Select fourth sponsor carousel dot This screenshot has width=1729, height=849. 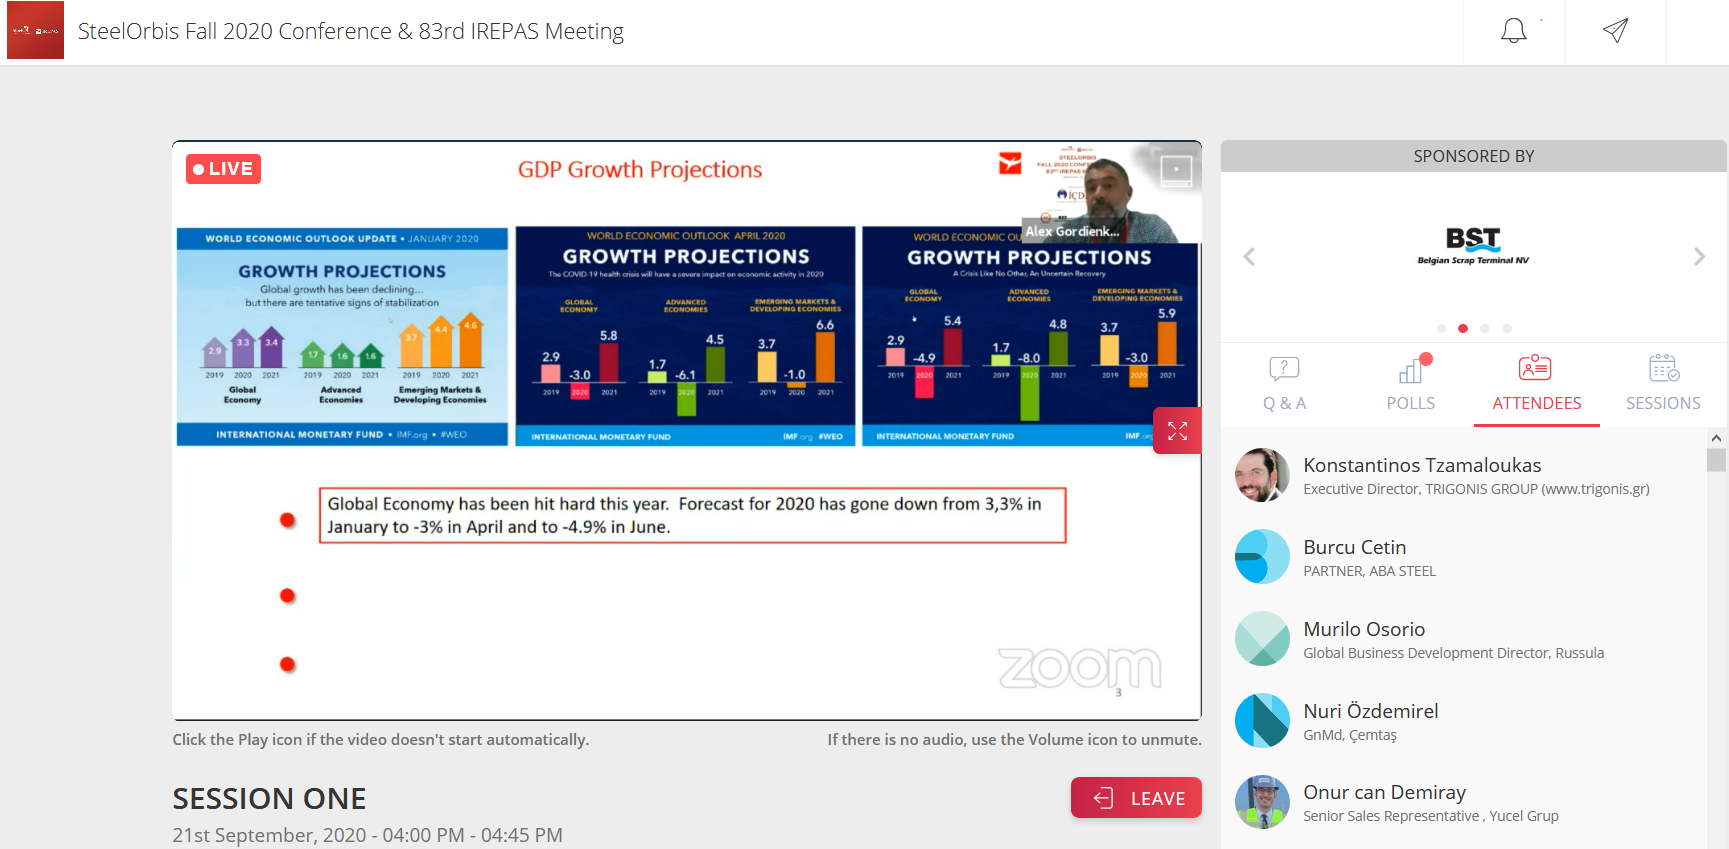click(1507, 328)
